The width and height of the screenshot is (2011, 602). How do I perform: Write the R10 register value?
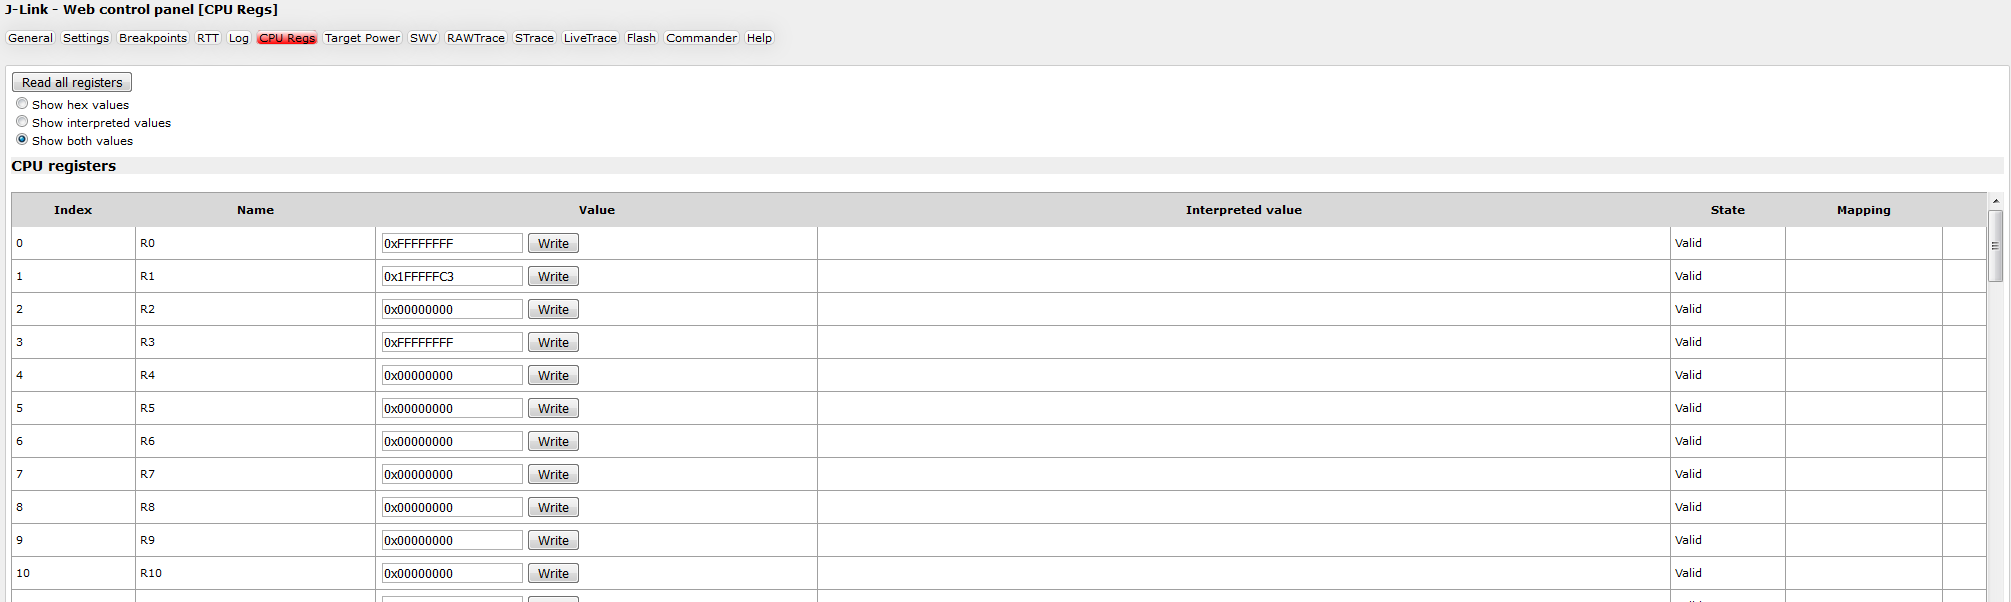[553, 573]
